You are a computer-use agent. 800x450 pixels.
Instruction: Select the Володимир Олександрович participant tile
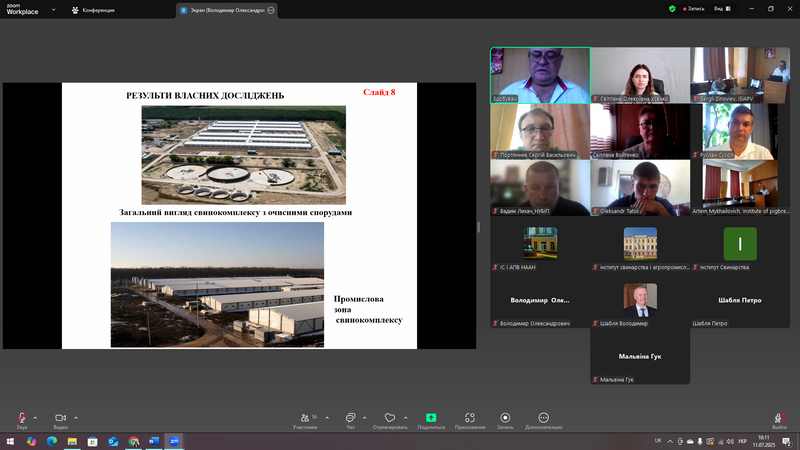pyautogui.click(x=540, y=300)
